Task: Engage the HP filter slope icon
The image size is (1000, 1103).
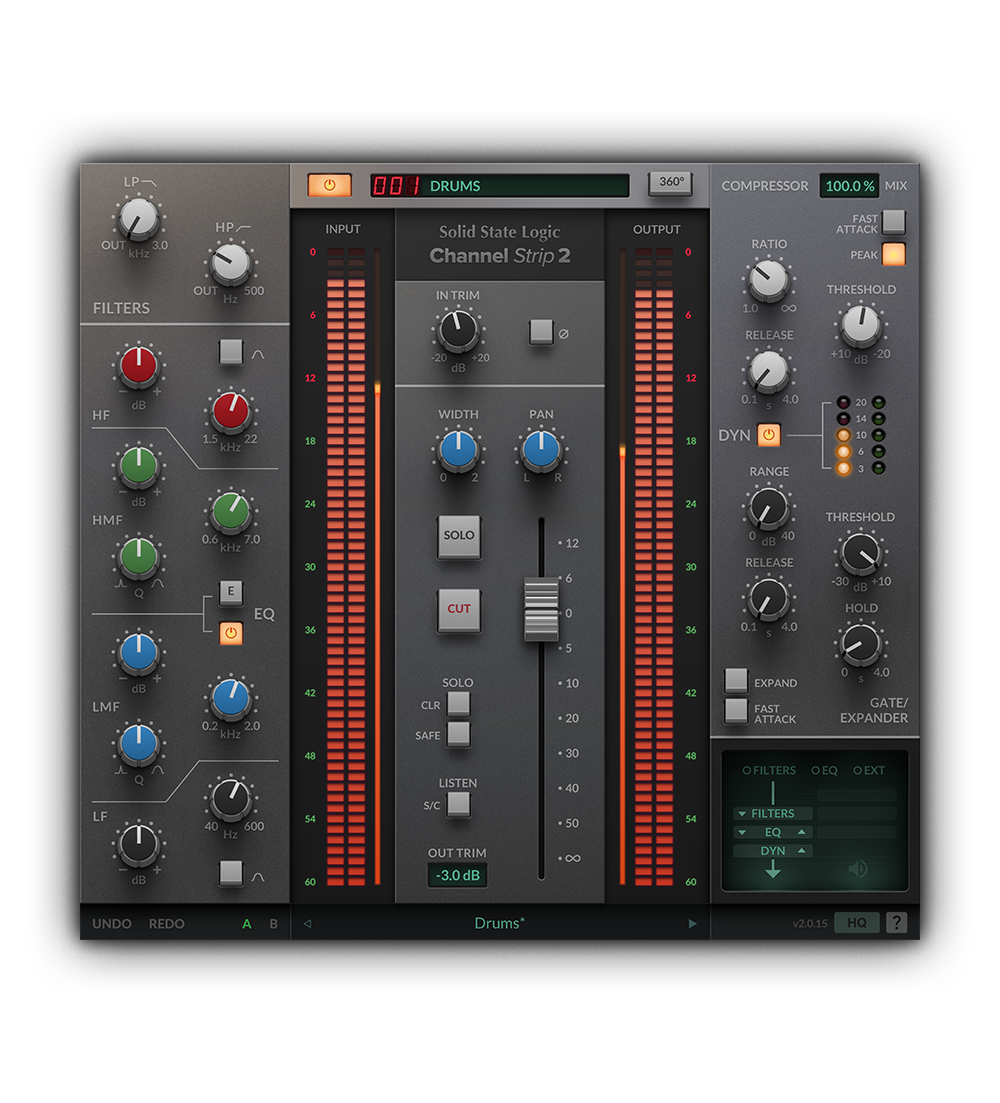Action: point(243,226)
